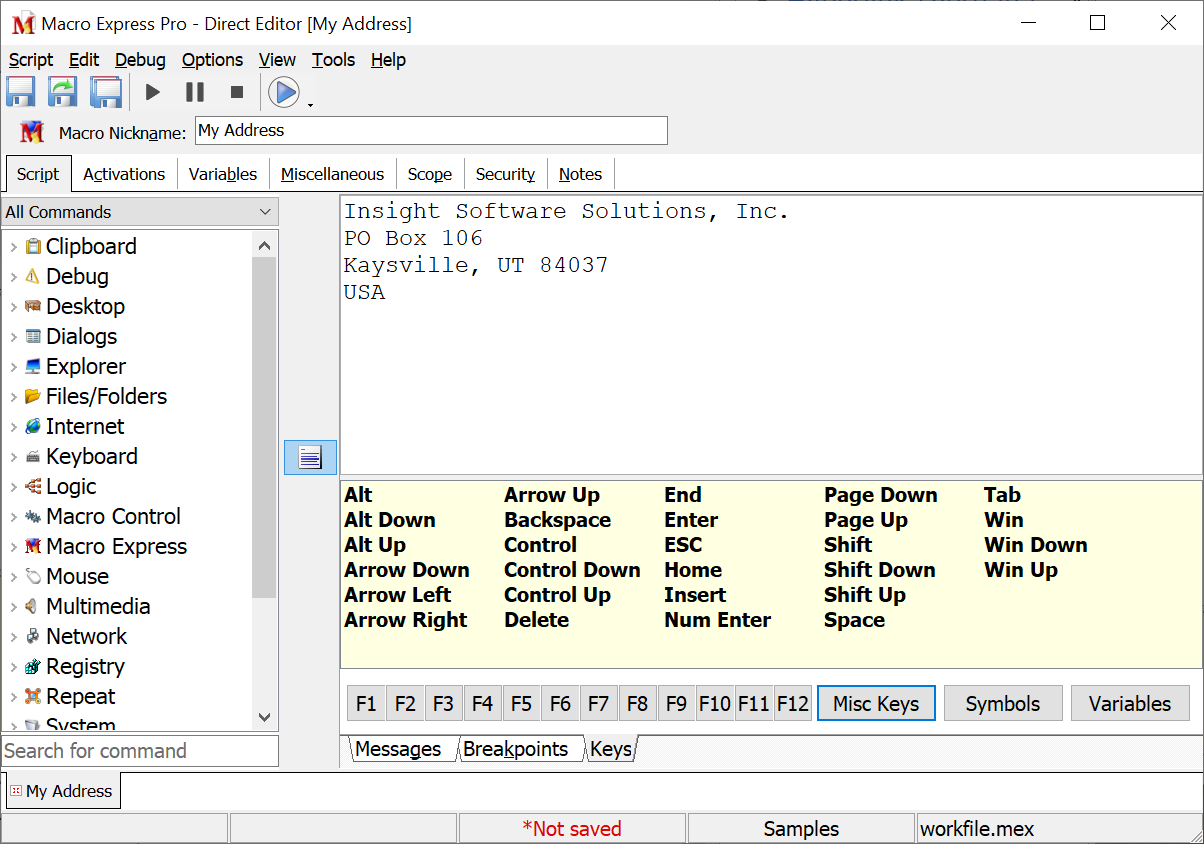The height and width of the screenshot is (844, 1204).
Task: Click the Macro Express icon beside Macro Nickname
Action: click(x=32, y=132)
